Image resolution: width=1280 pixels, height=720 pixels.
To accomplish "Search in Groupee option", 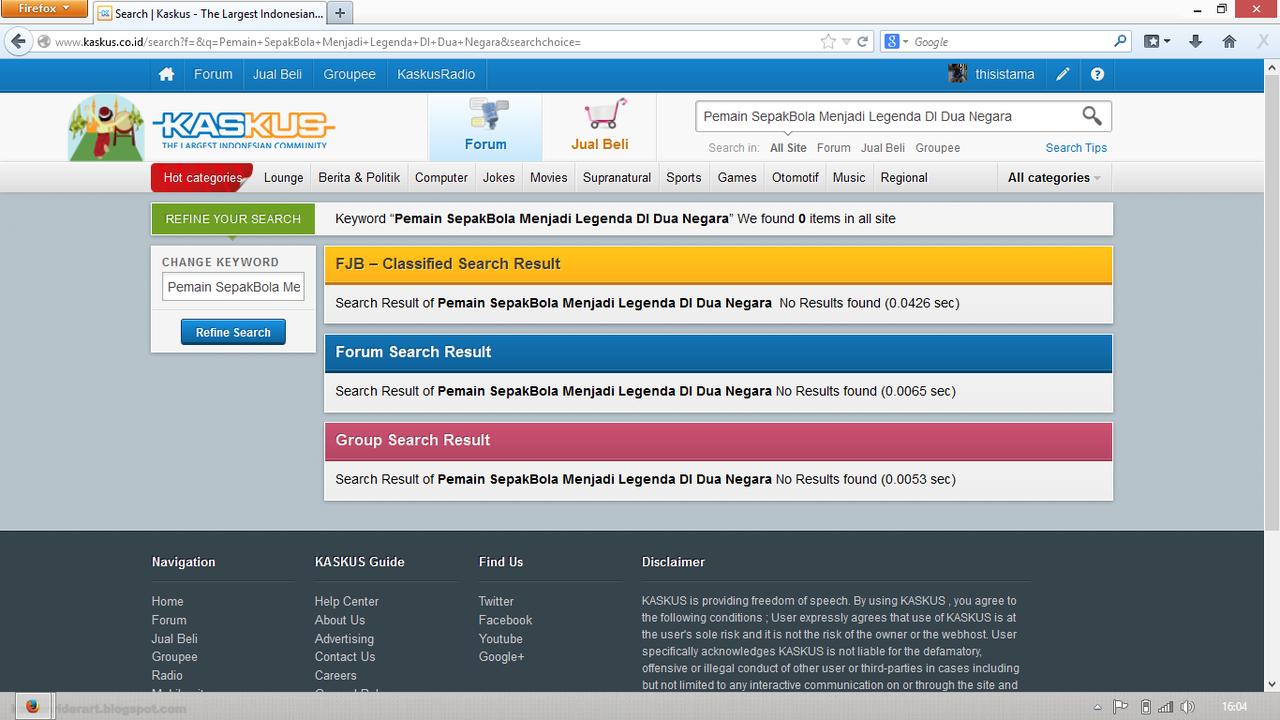I will click(x=938, y=148).
